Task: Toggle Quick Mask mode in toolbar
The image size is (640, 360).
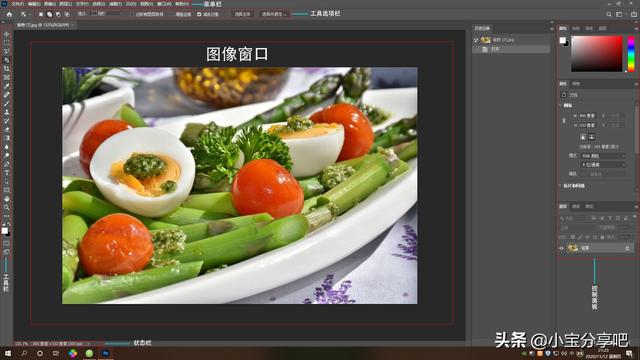Action: point(7,243)
